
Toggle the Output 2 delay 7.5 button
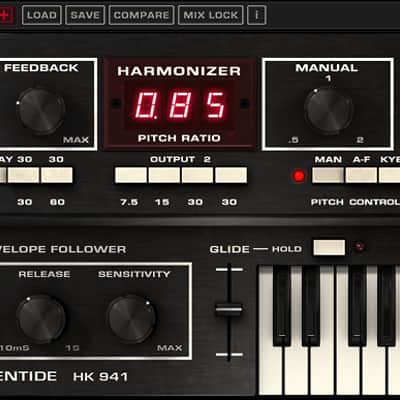(131, 175)
